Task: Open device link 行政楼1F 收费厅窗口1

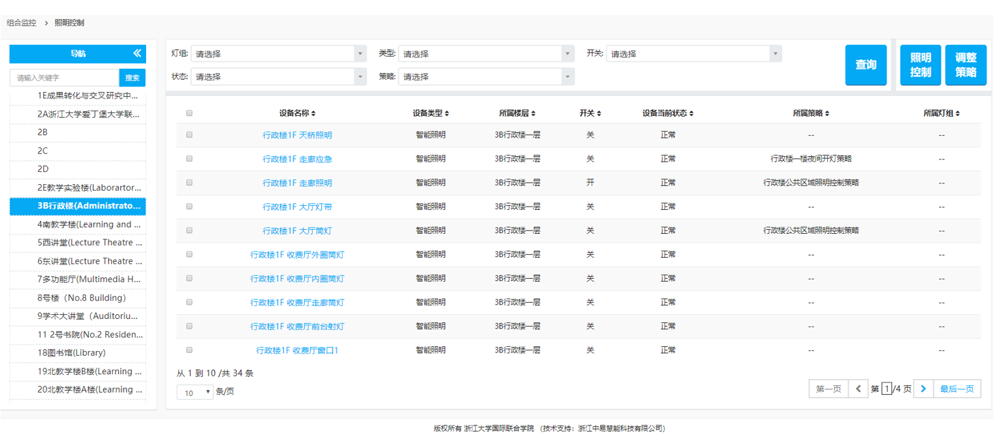Action: tap(297, 350)
